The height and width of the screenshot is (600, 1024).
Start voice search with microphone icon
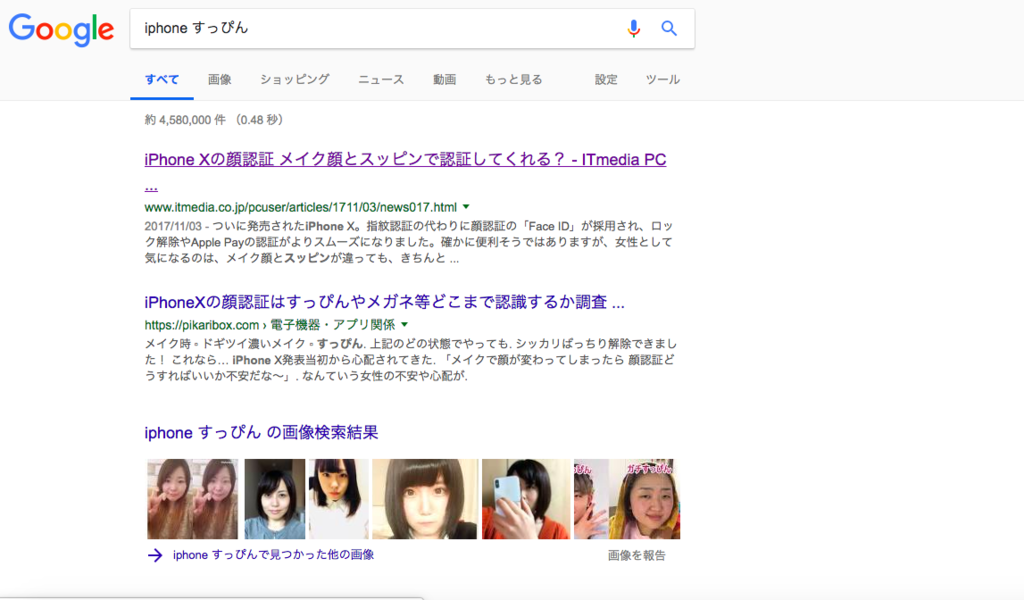click(633, 29)
